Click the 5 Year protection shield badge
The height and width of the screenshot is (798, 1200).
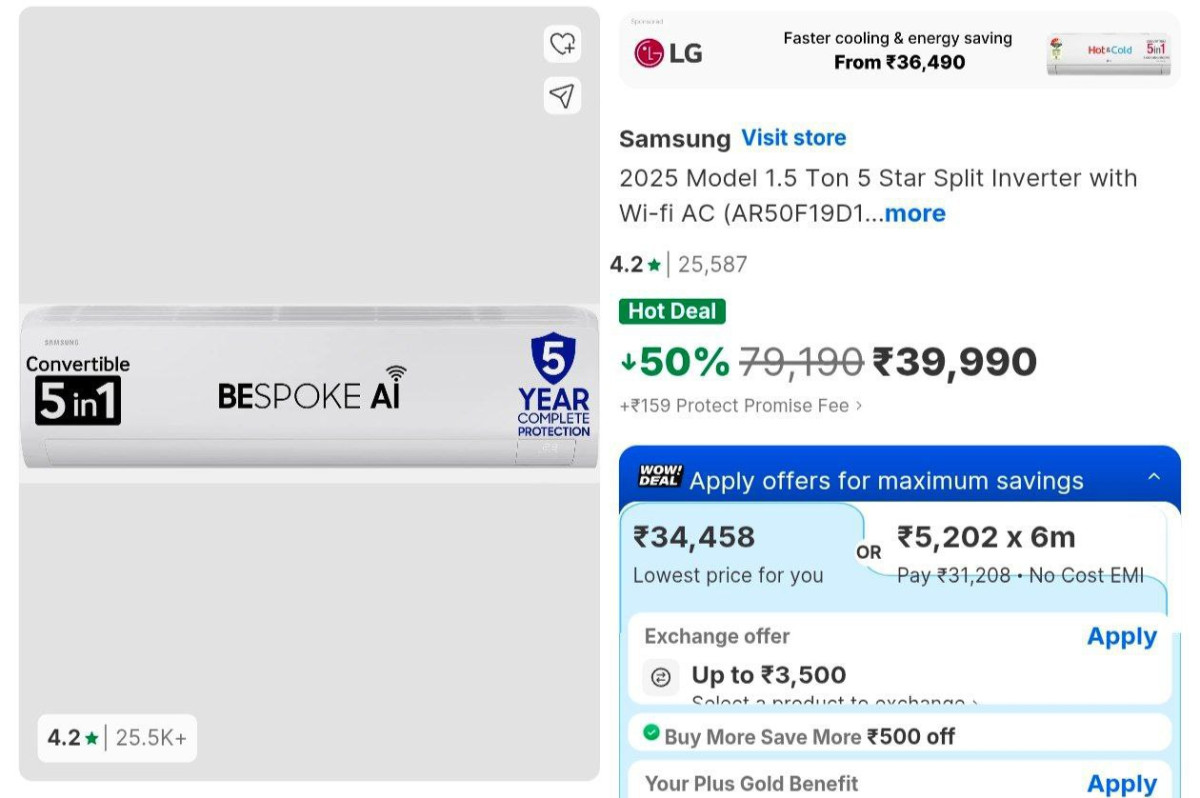pos(553,385)
